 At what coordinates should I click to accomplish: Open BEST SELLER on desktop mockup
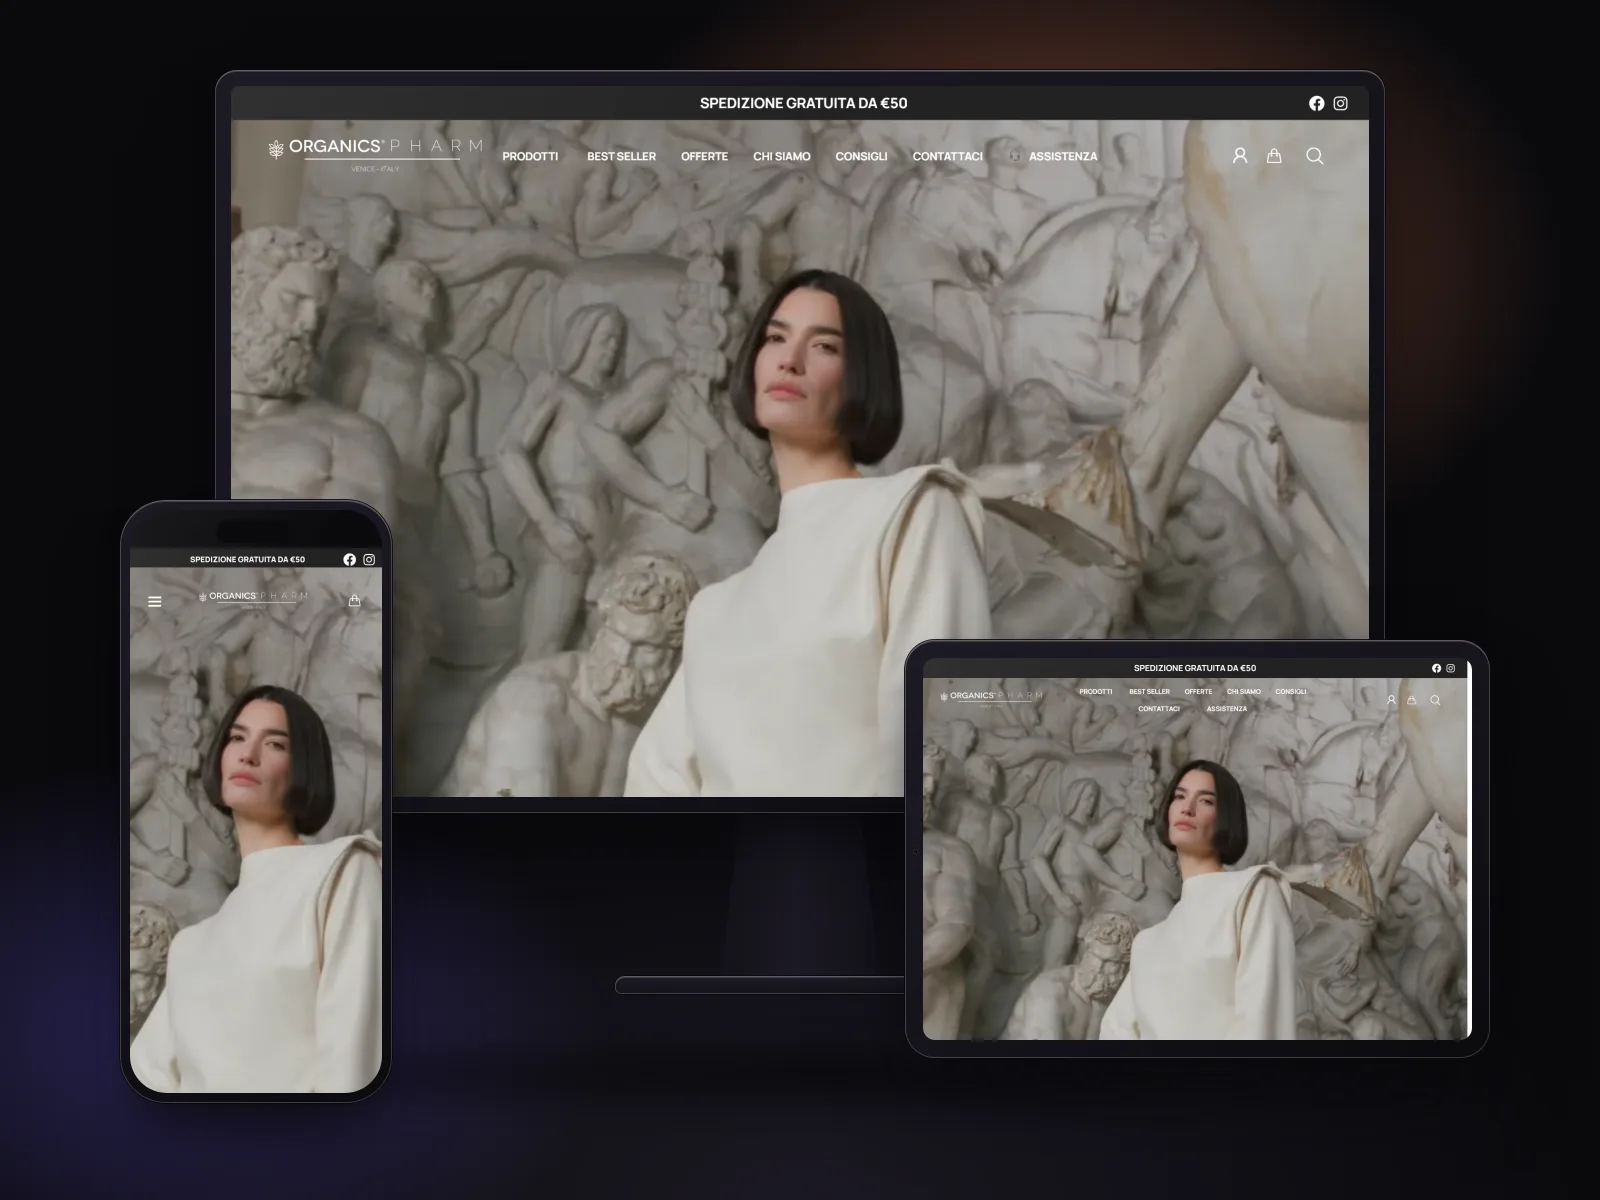coord(621,157)
